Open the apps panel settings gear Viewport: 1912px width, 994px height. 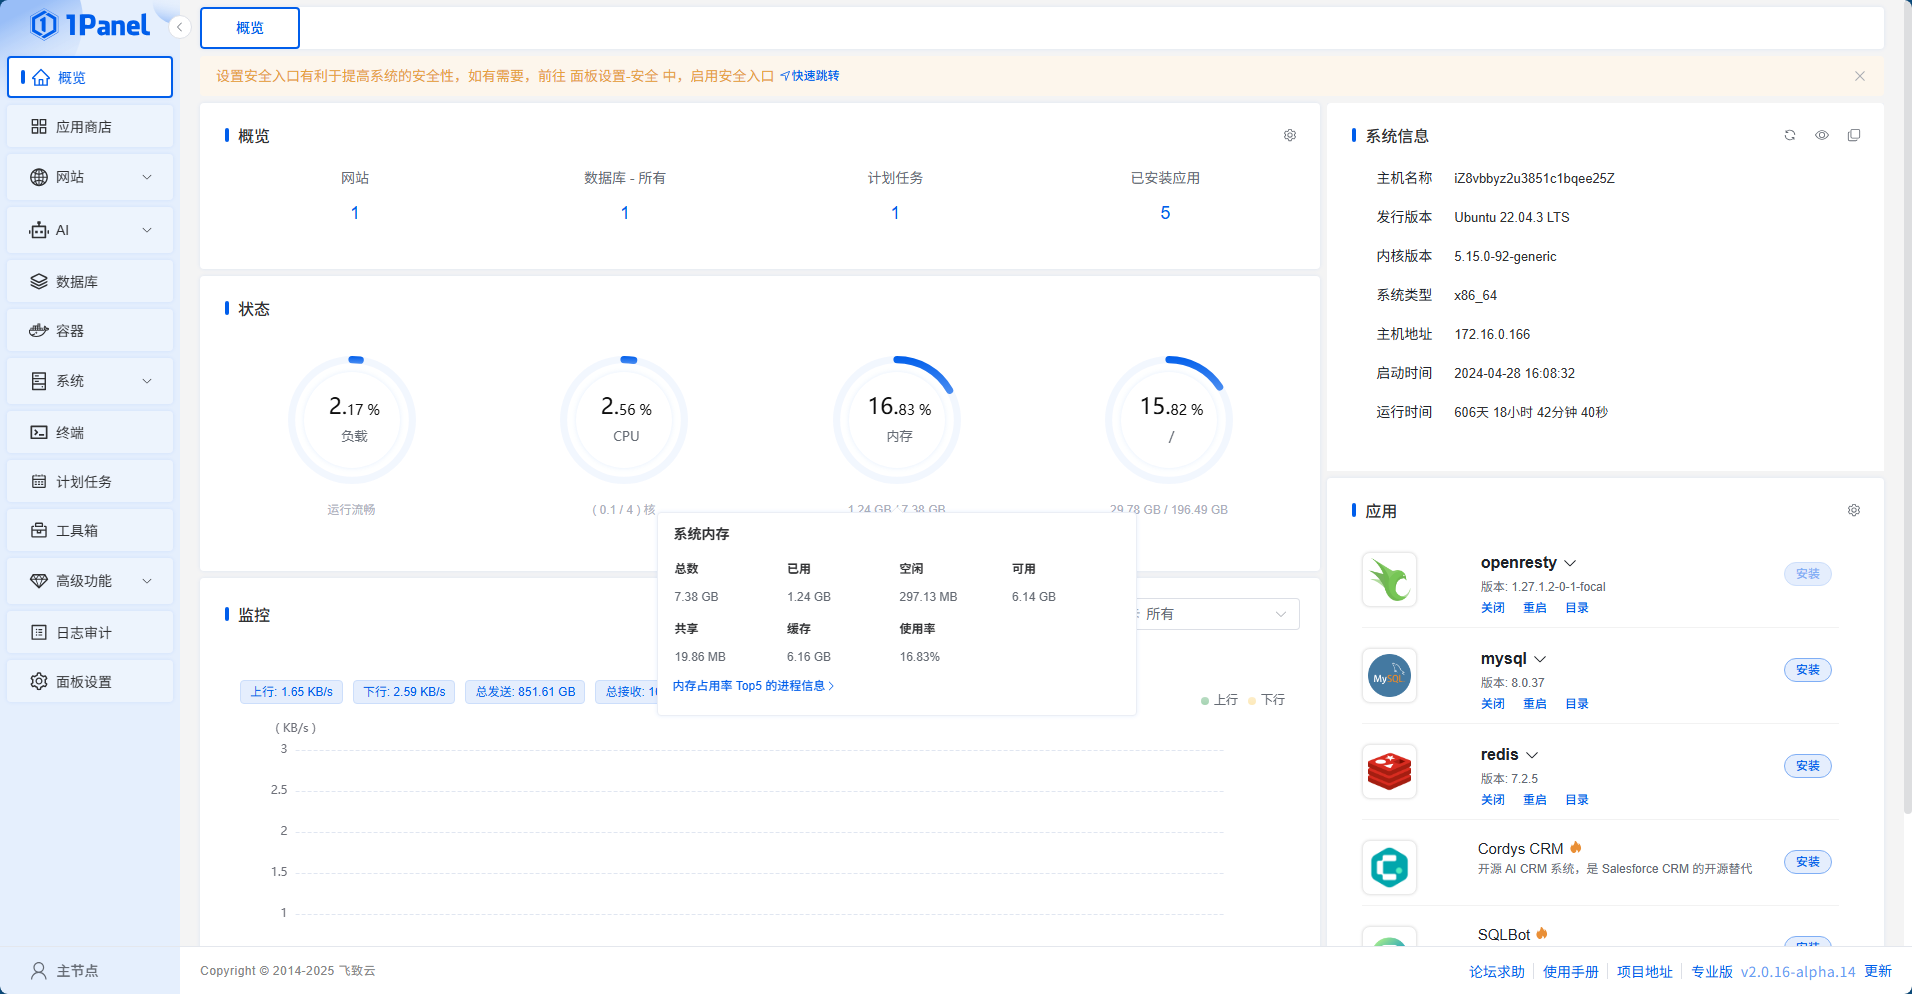pyautogui.click(x=1854, y=510)
